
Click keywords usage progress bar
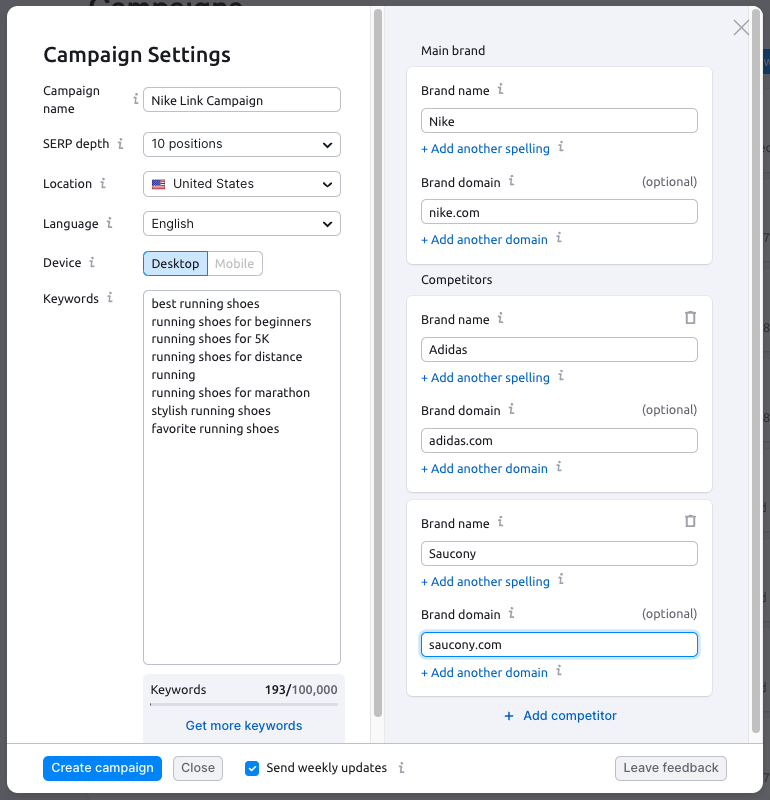tap(244, 705)
